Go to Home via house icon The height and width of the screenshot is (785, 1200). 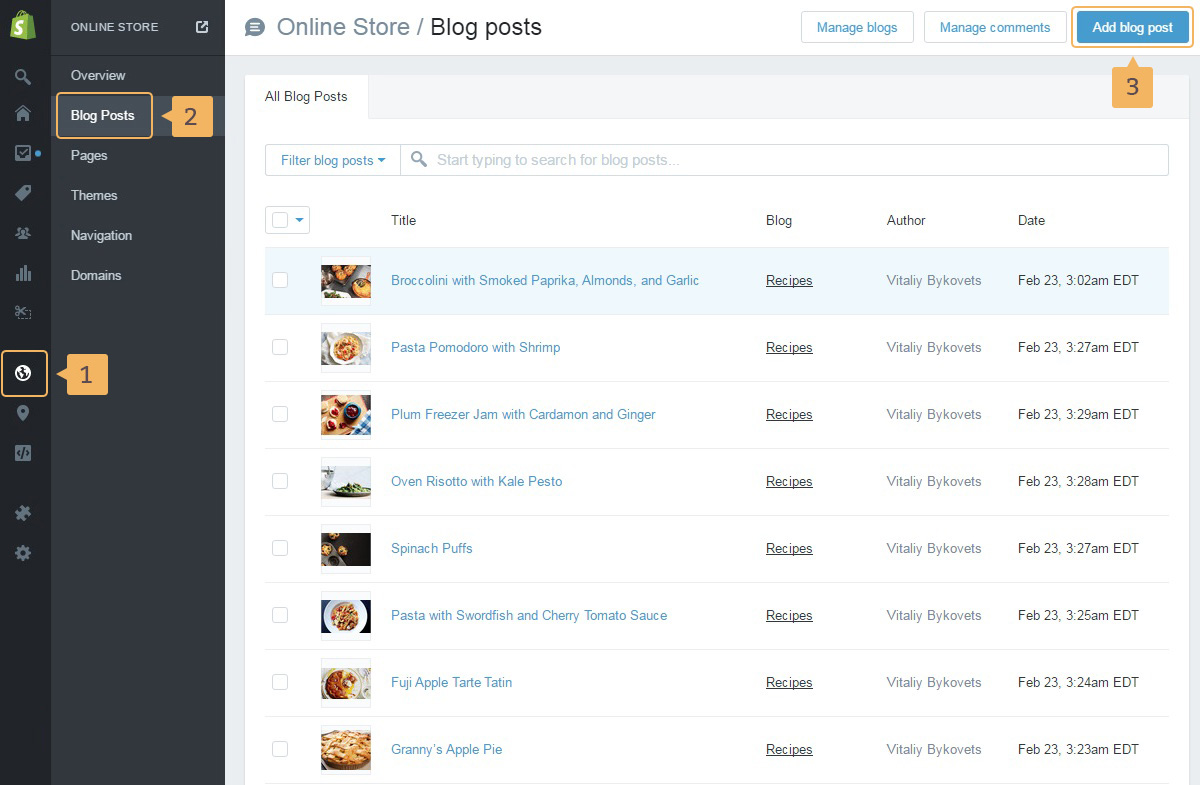pyautogui.click(x=23, y=113)
